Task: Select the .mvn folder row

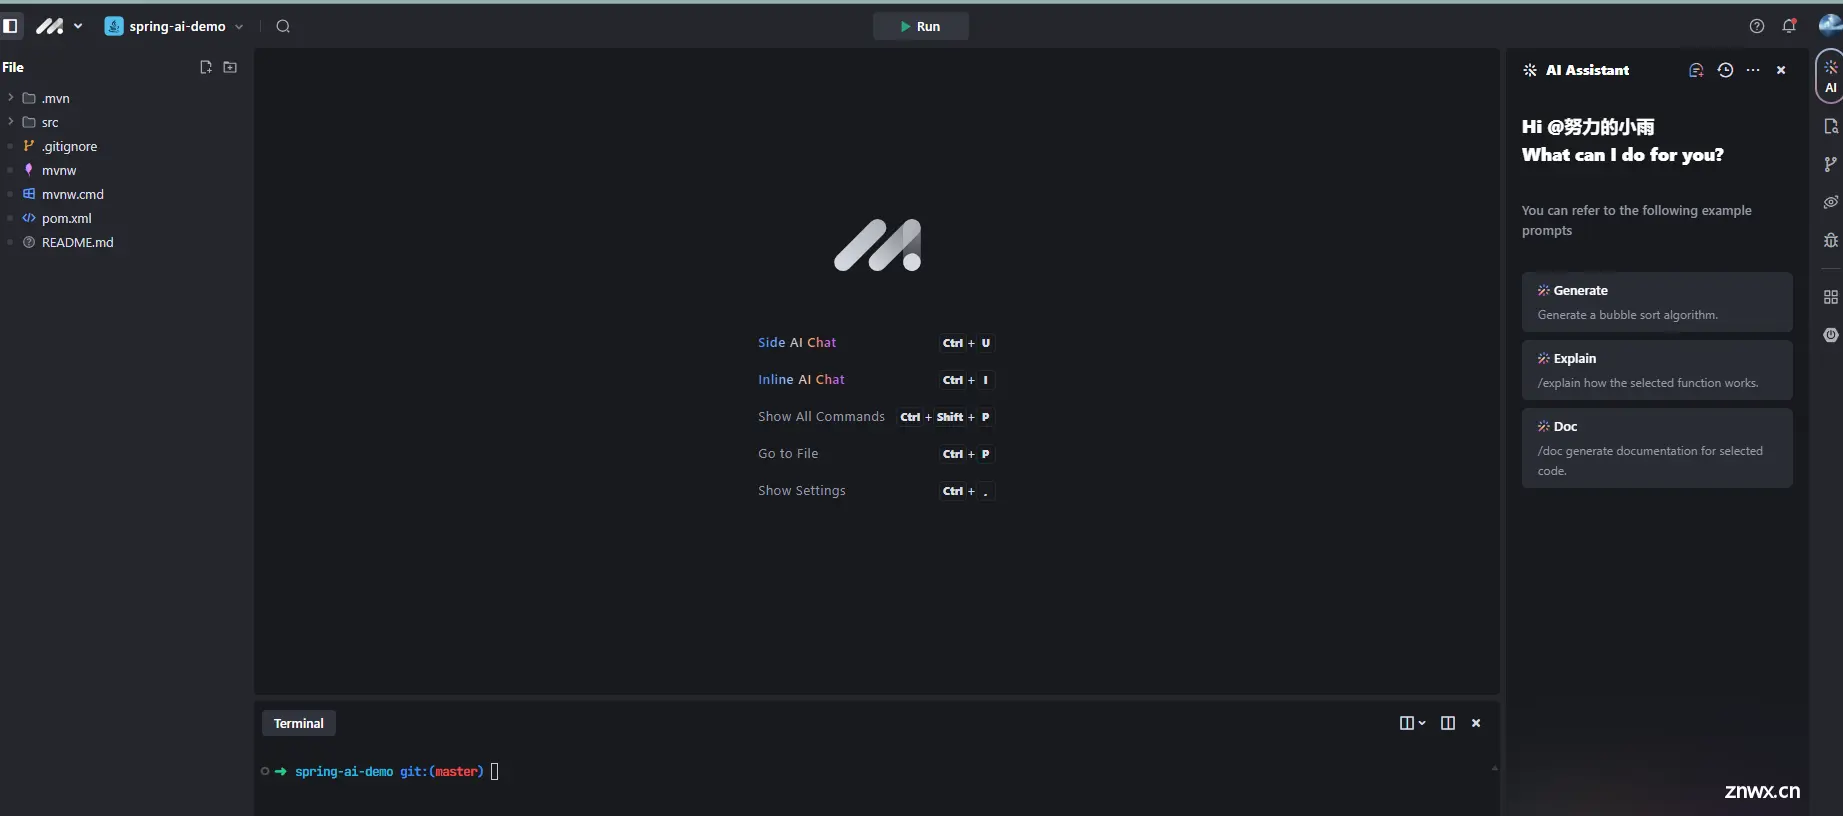Action: point(126,98)
